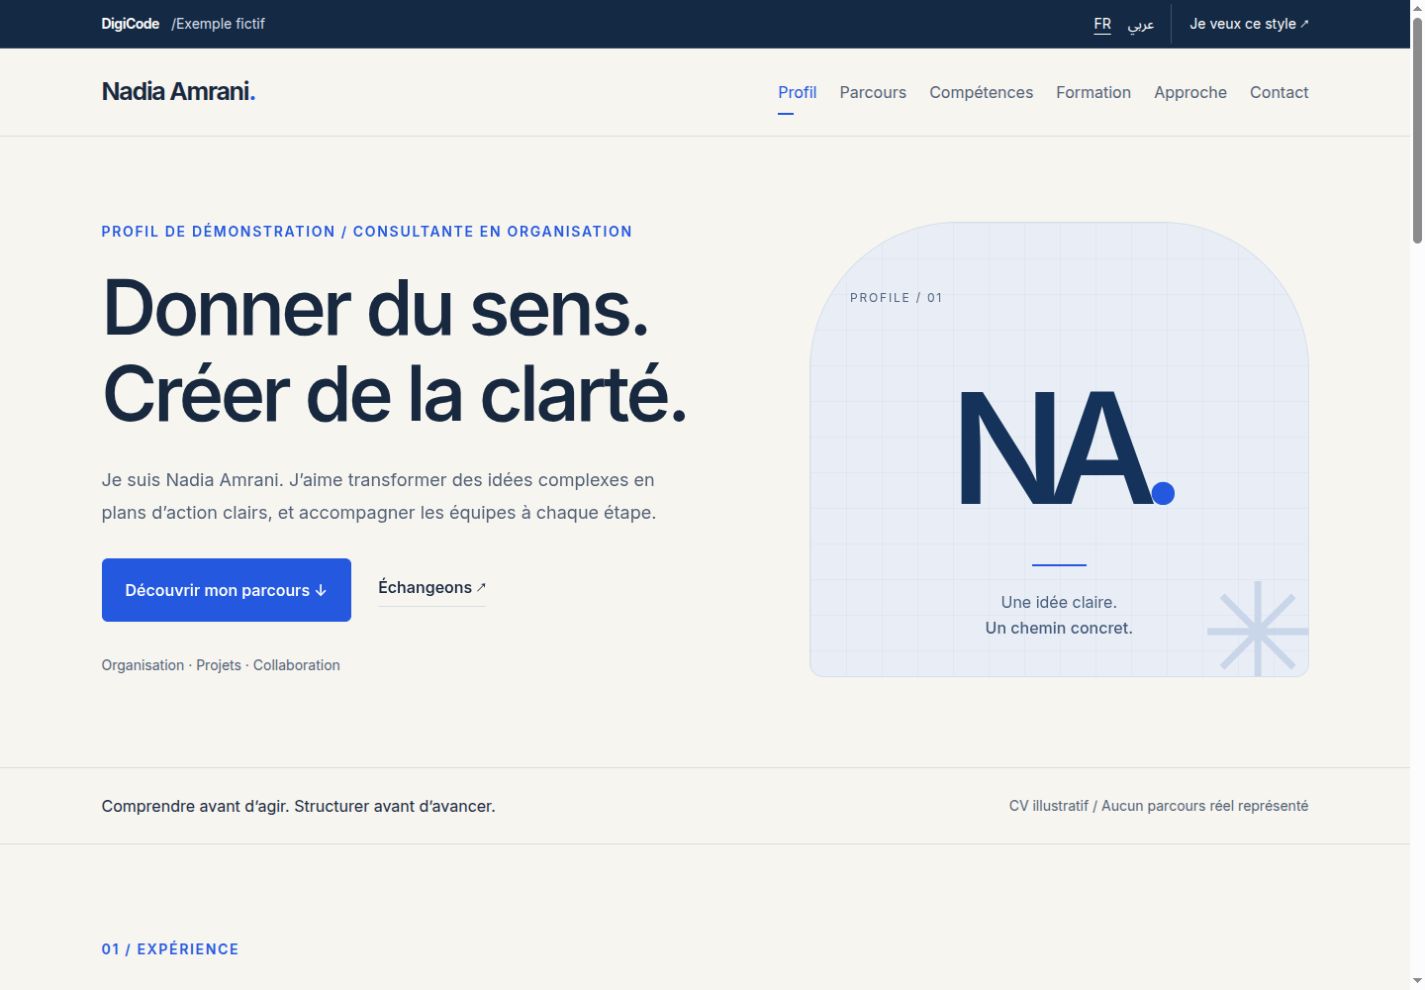Click the Nadia Amrani site logo
This screenshot has width=1425, height=990.
(x=178, y=91)
